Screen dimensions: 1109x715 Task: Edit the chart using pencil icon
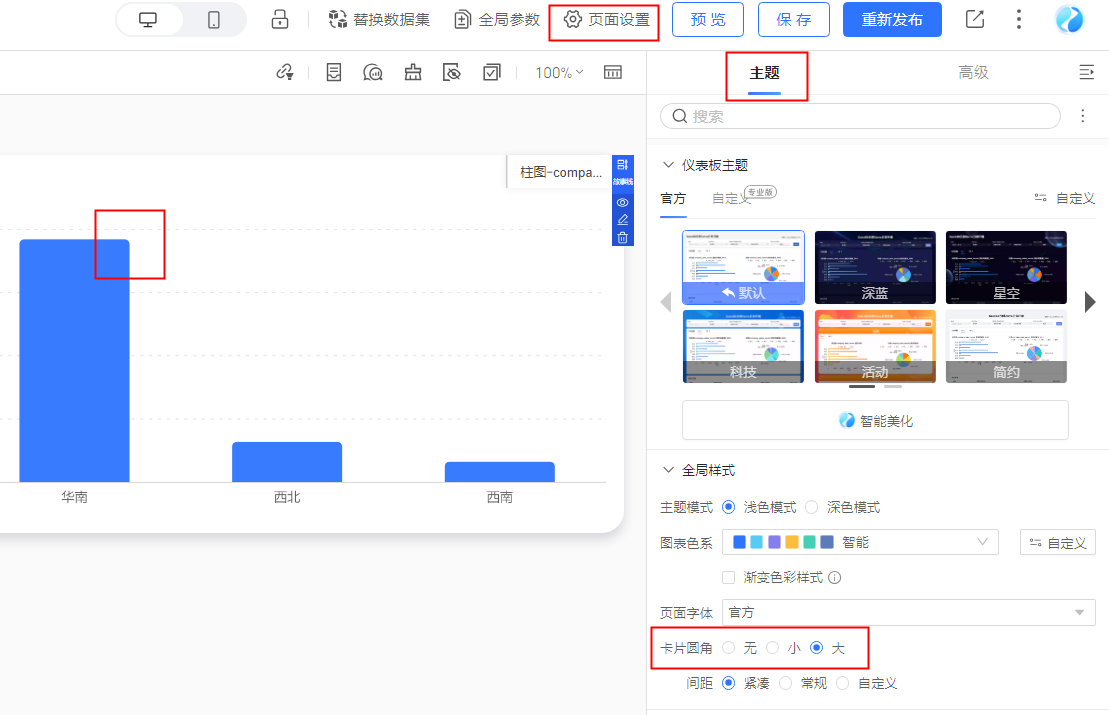(622, 219)
